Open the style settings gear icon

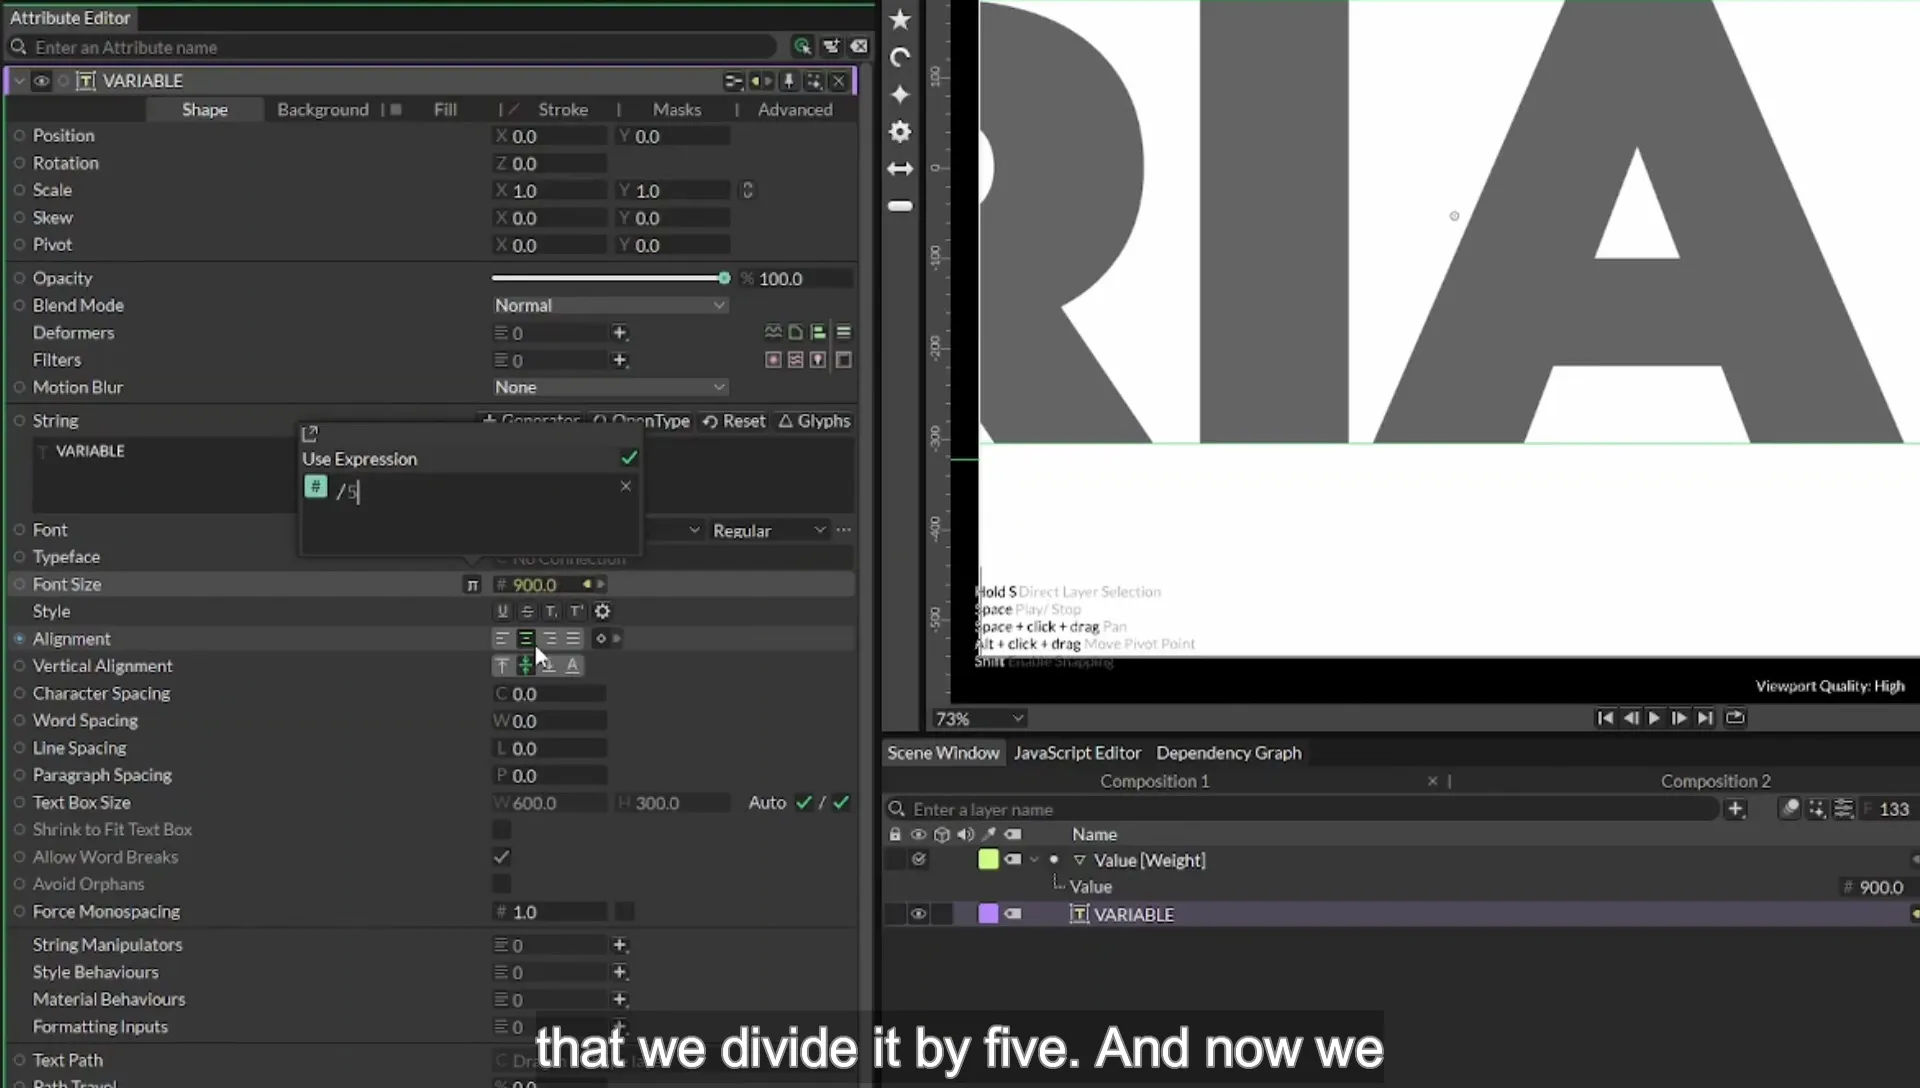[602, 611]
